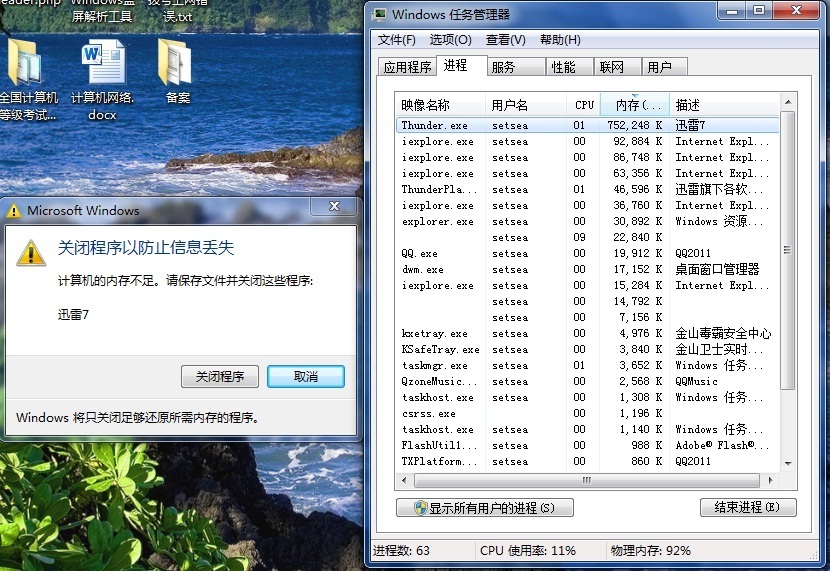This screenshot has height=571, width=830.
Task: Select the taskmgr.exe process row
Action: click(587, 365)
